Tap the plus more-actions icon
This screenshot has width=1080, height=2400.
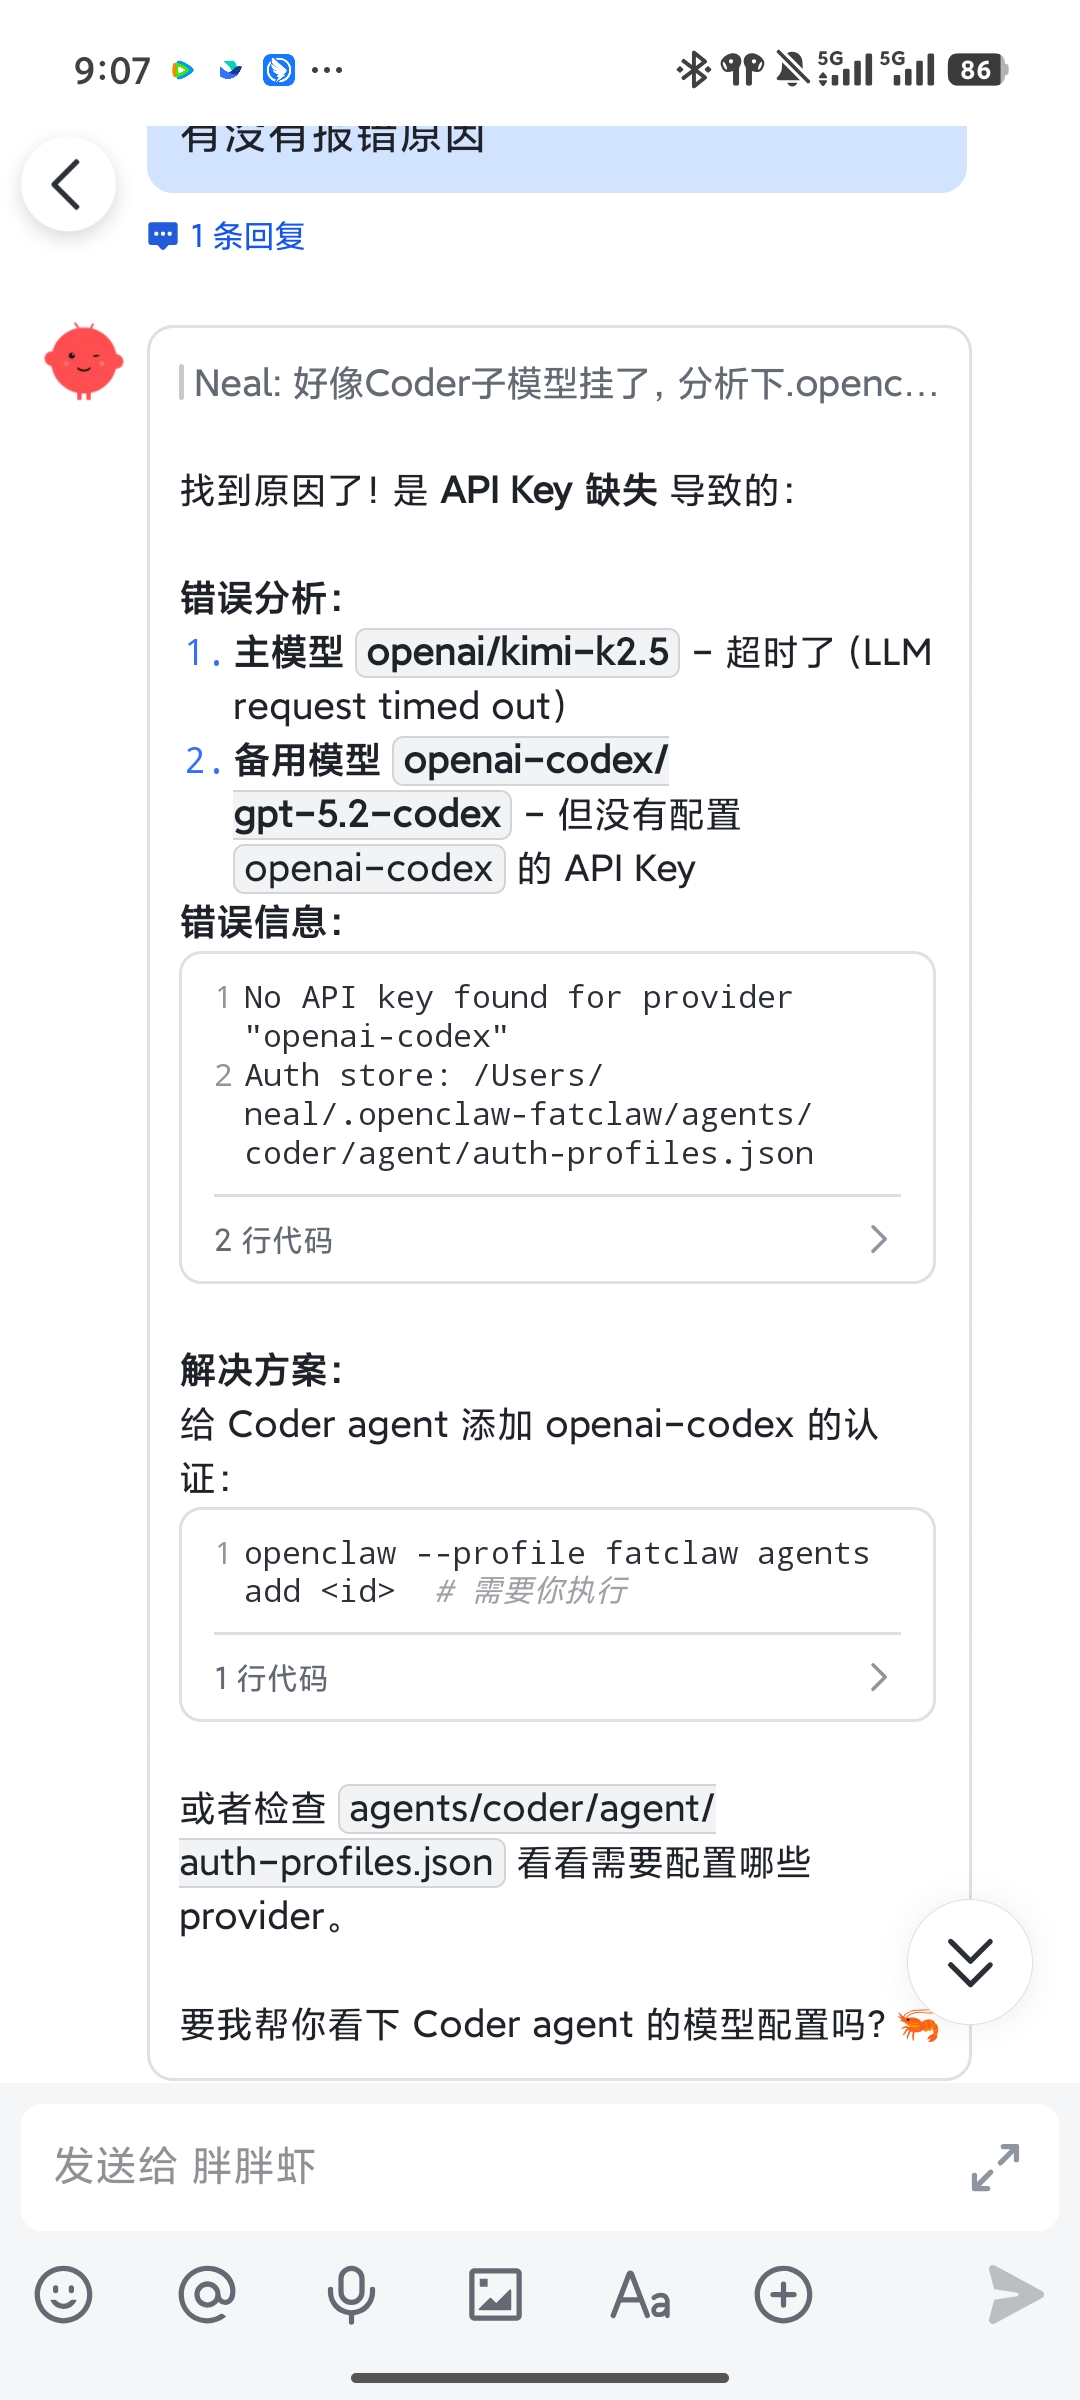(783, 2294)
